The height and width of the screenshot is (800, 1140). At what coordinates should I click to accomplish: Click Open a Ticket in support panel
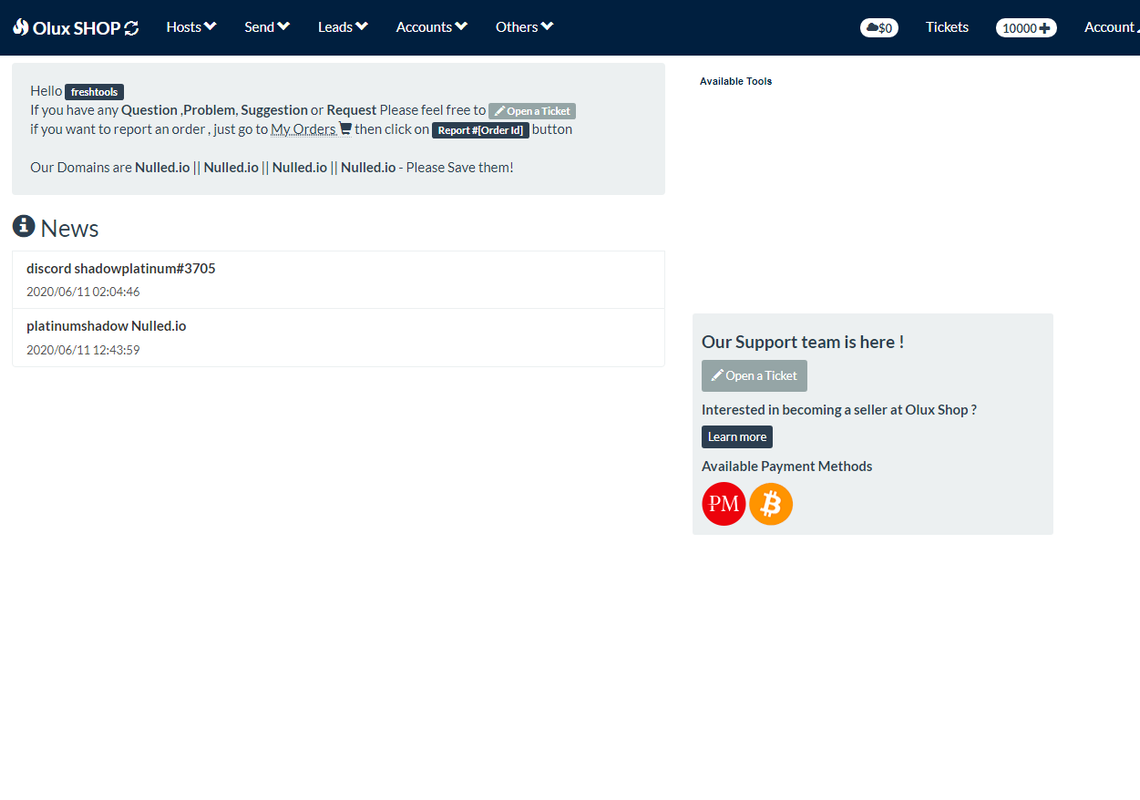coord(754,376)
